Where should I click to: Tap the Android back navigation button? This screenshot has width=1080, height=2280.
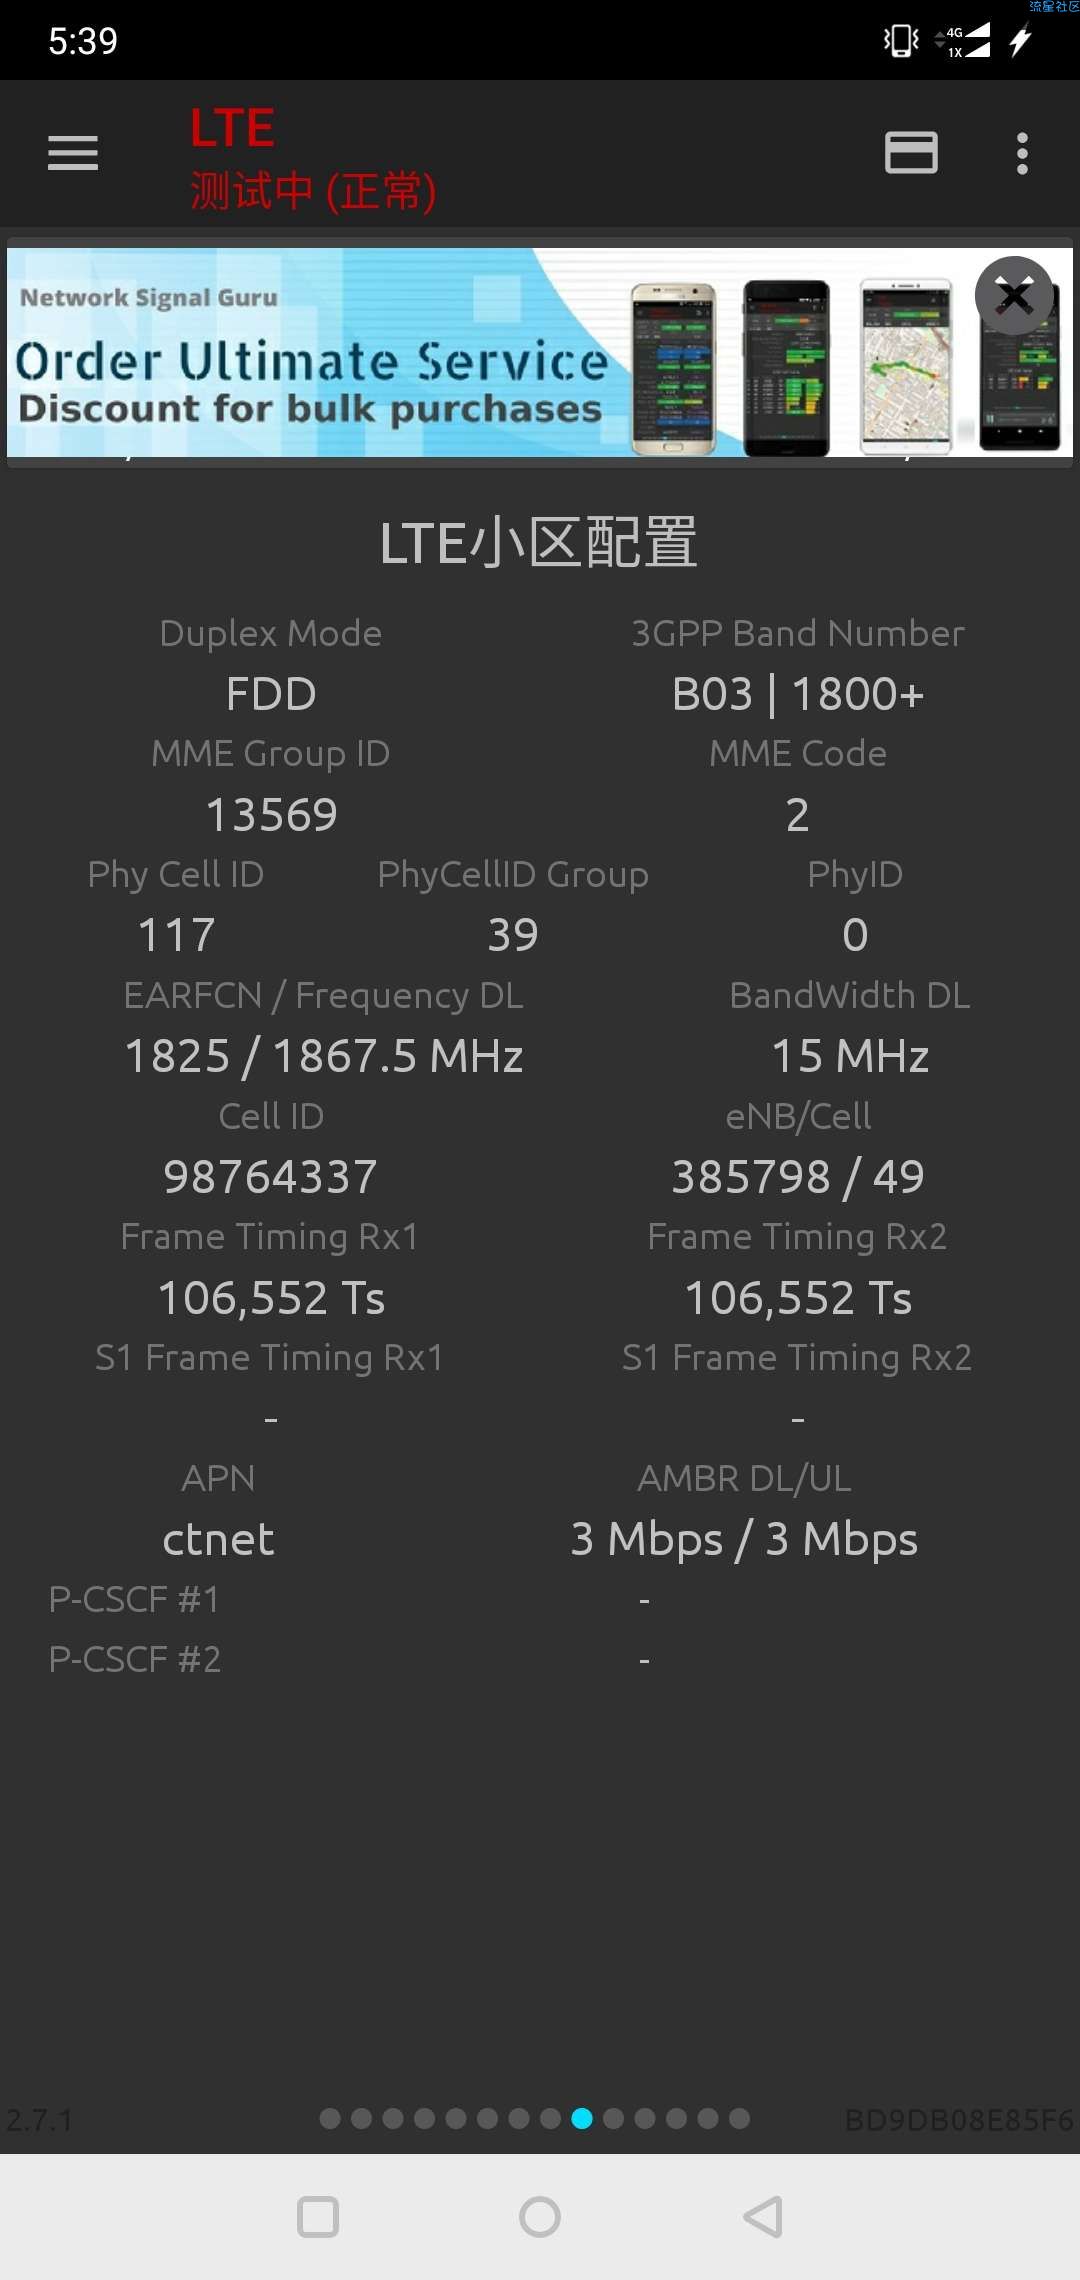click(x=763, y=2217)
